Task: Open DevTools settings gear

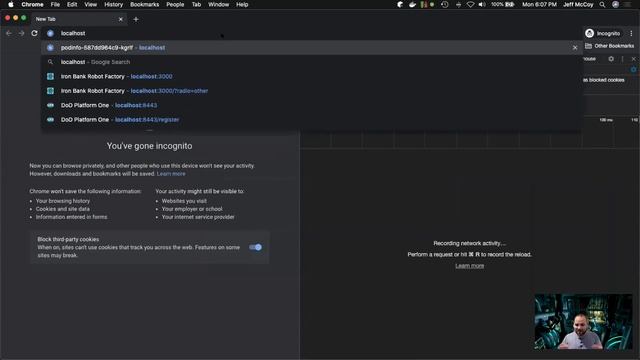Action: tap(611, 59)
